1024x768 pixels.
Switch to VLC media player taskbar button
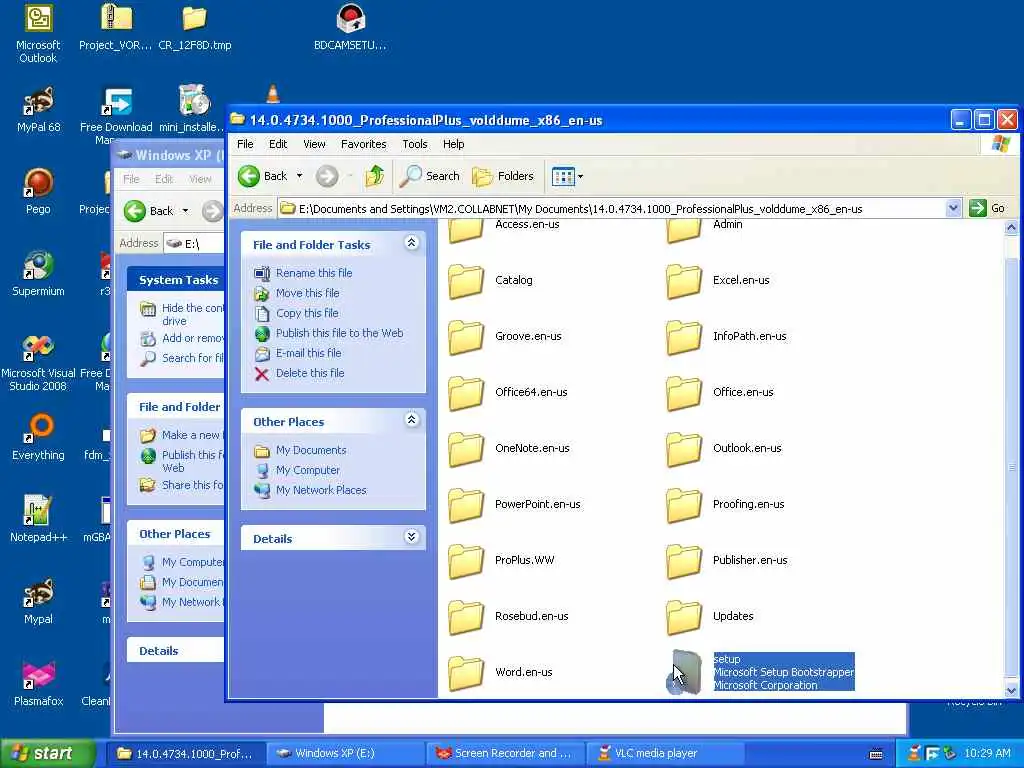pos(665,754)
